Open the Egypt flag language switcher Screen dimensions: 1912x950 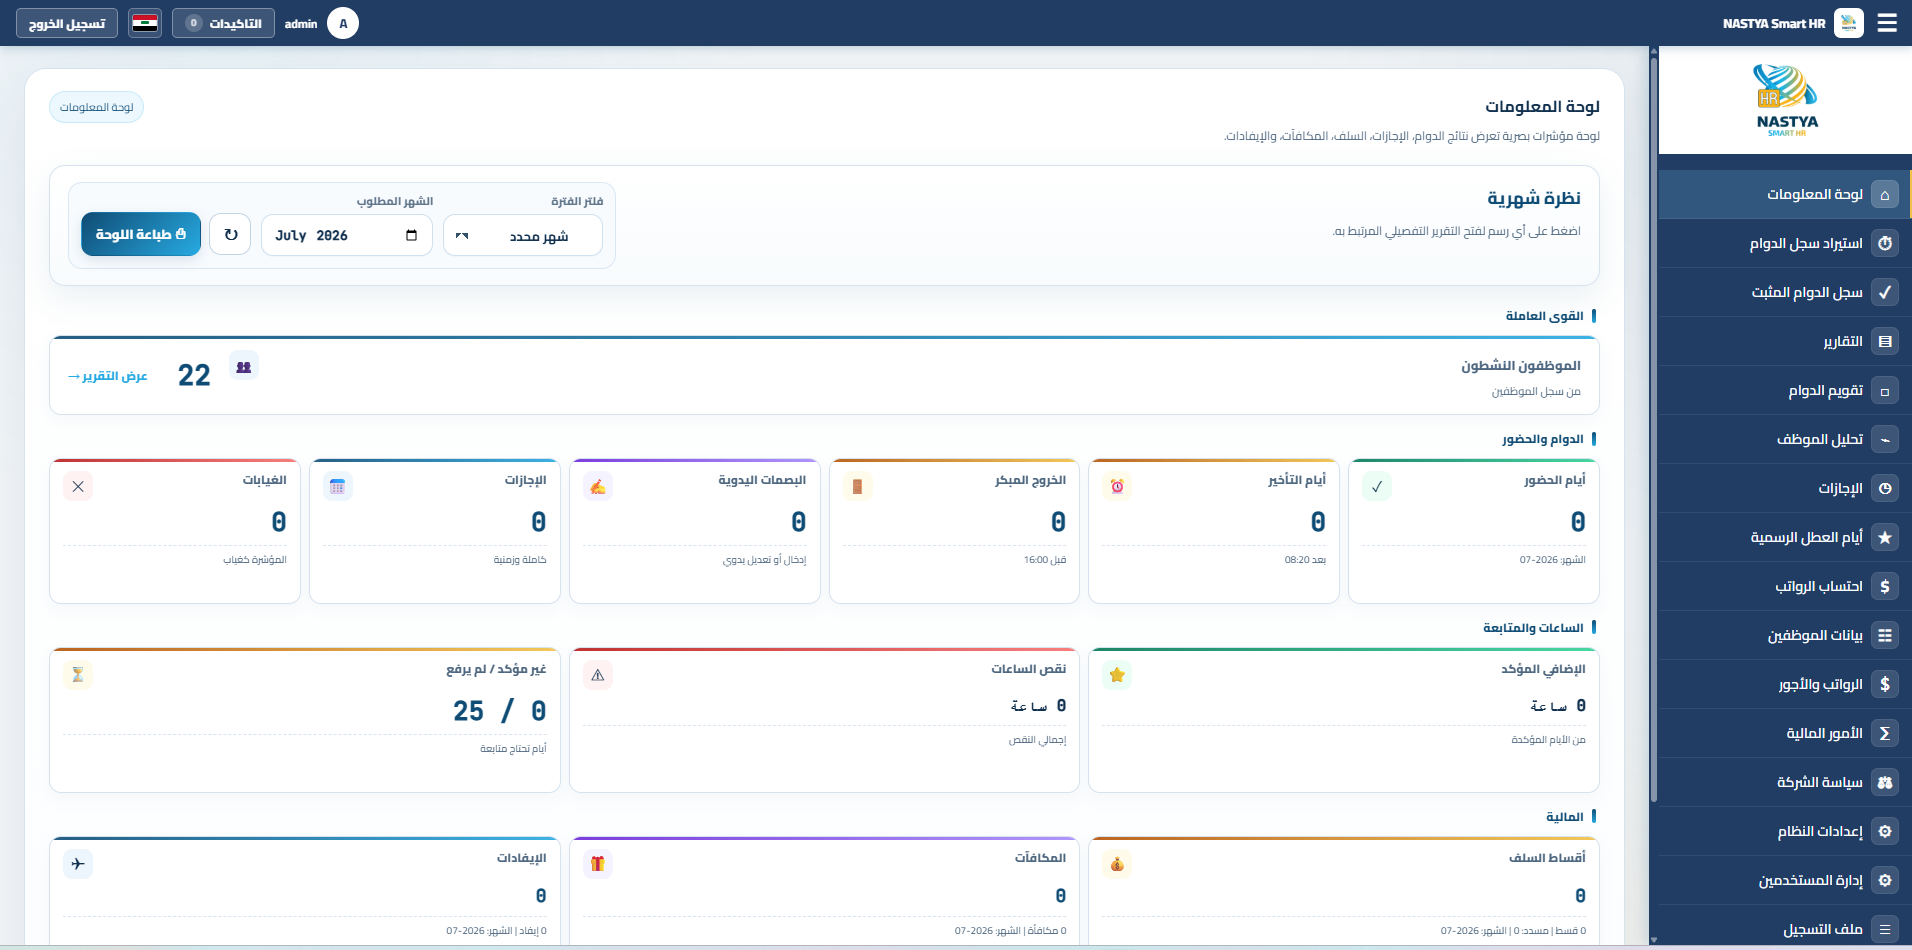(145, 23)
